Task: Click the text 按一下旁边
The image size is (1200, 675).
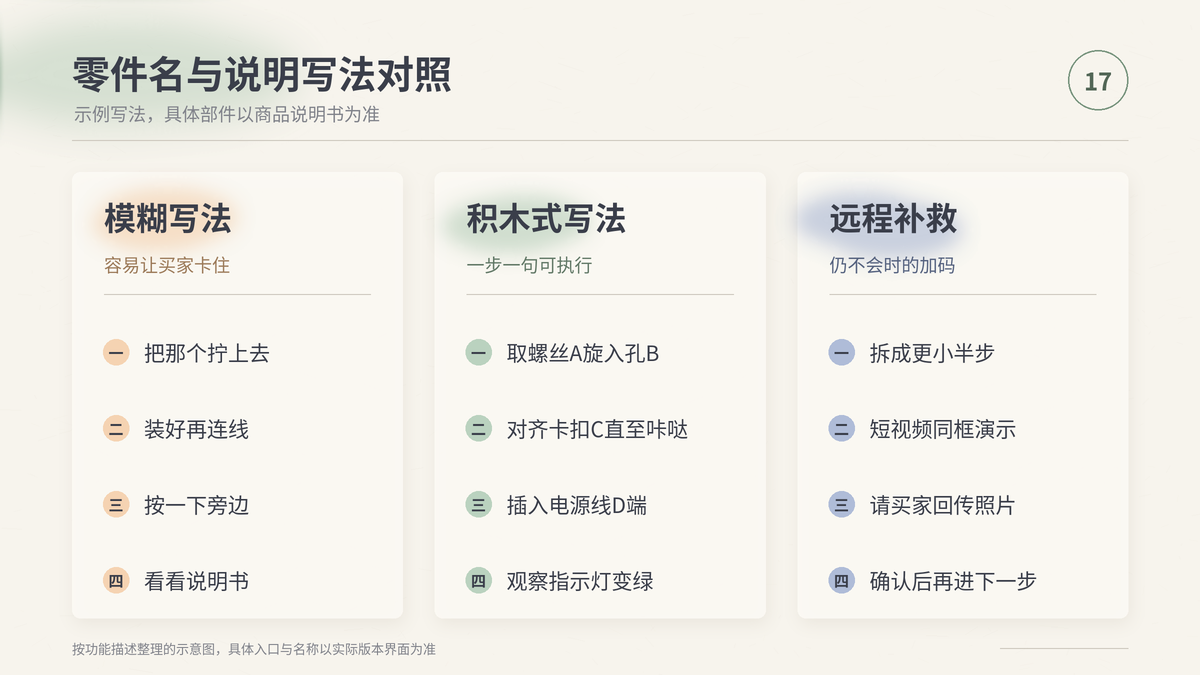Action: [196, 505]
